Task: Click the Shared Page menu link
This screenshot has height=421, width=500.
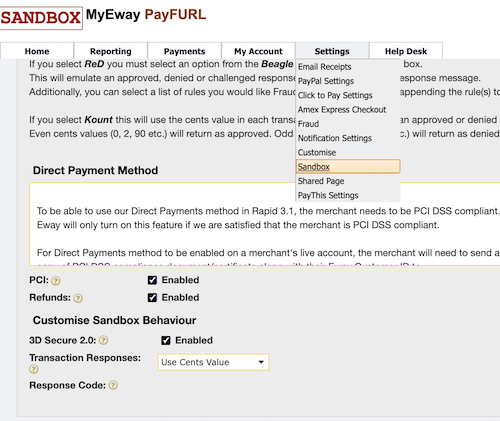Action: tap(321, 181)
